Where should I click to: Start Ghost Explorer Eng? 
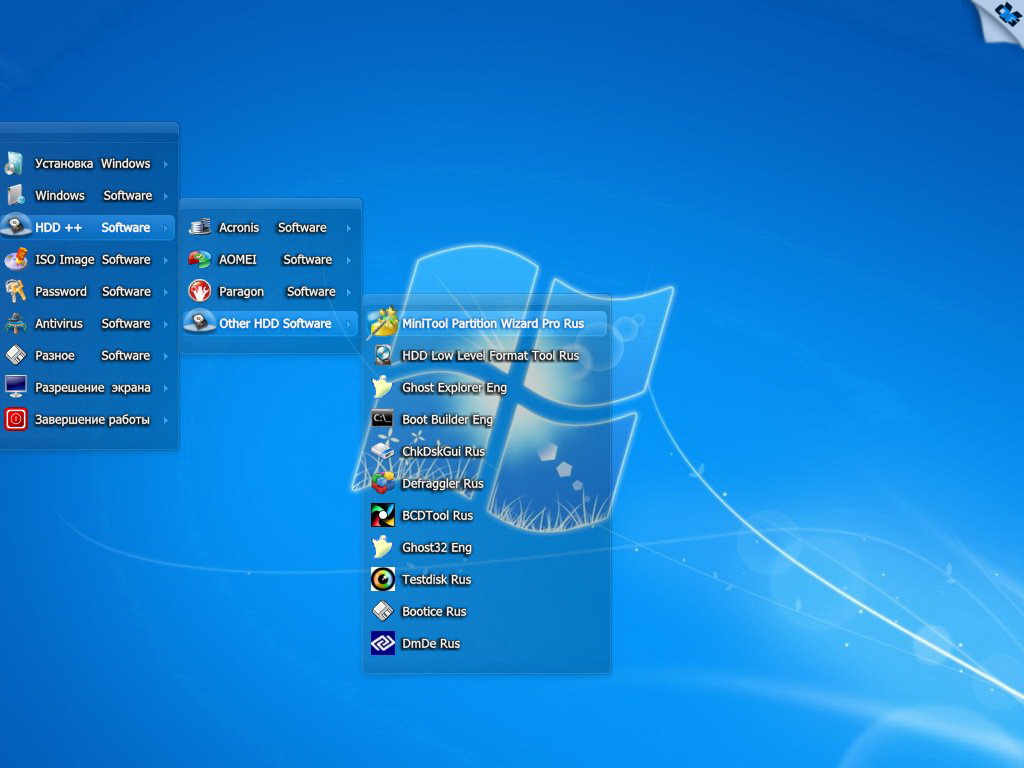pos(487,387)
